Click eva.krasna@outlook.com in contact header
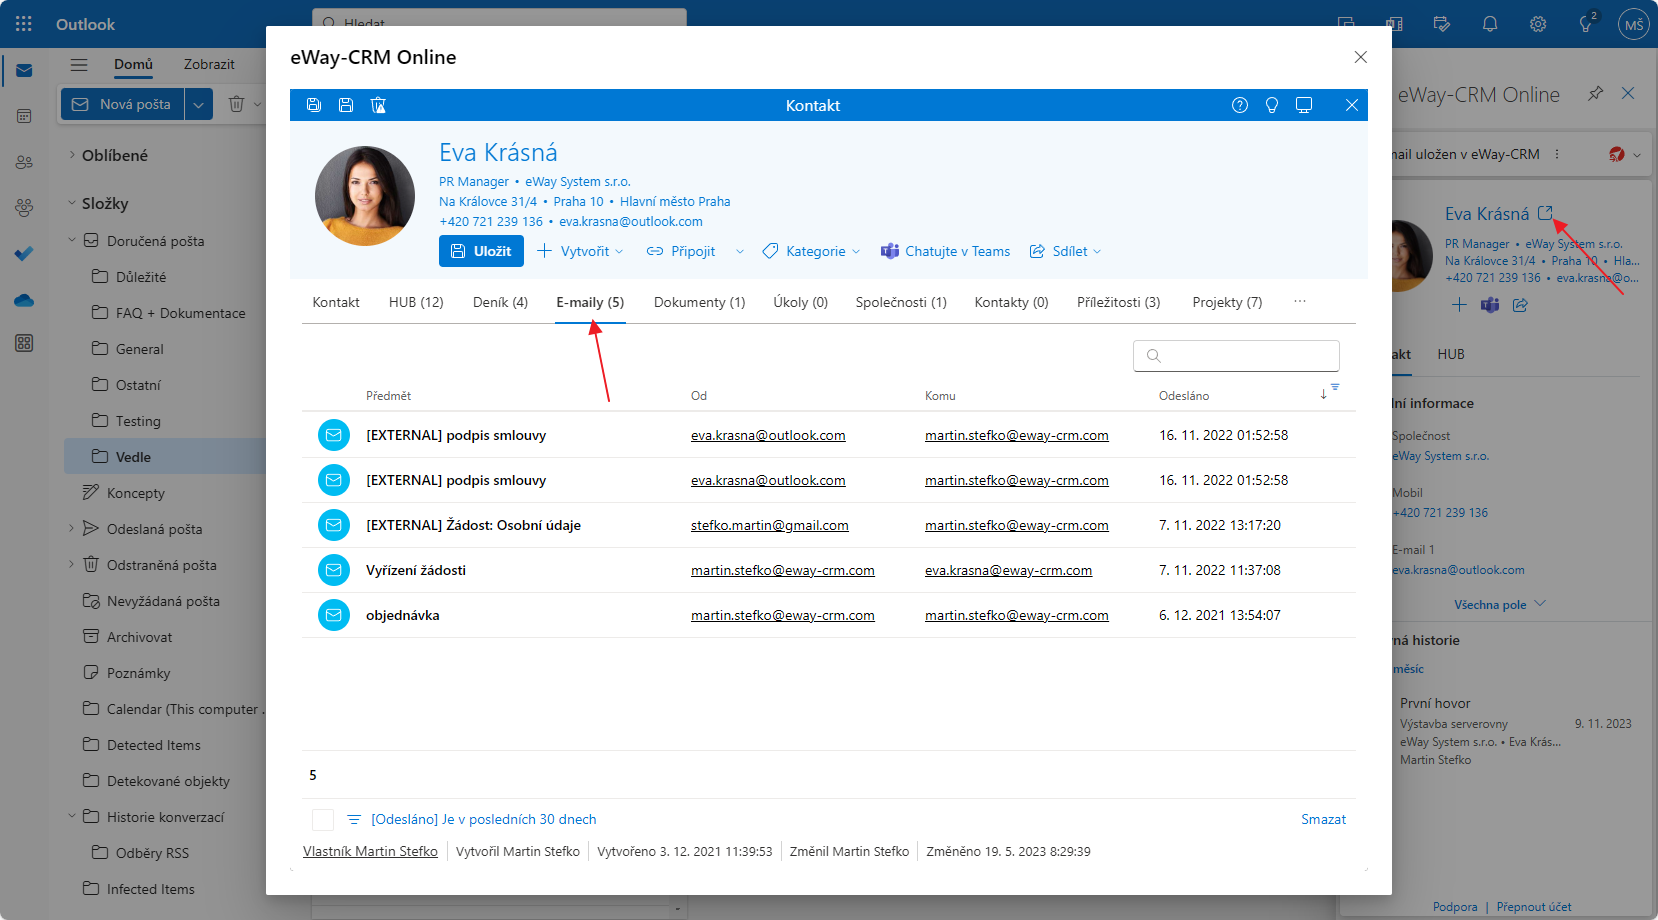 [x=631, y=222]
